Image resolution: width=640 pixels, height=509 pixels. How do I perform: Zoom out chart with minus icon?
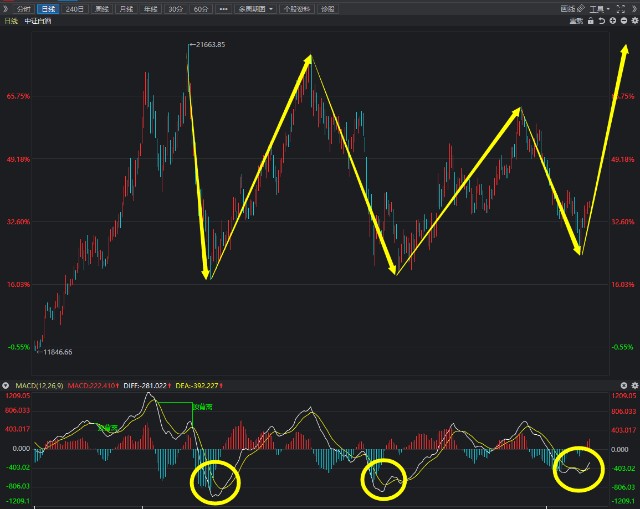622,21
